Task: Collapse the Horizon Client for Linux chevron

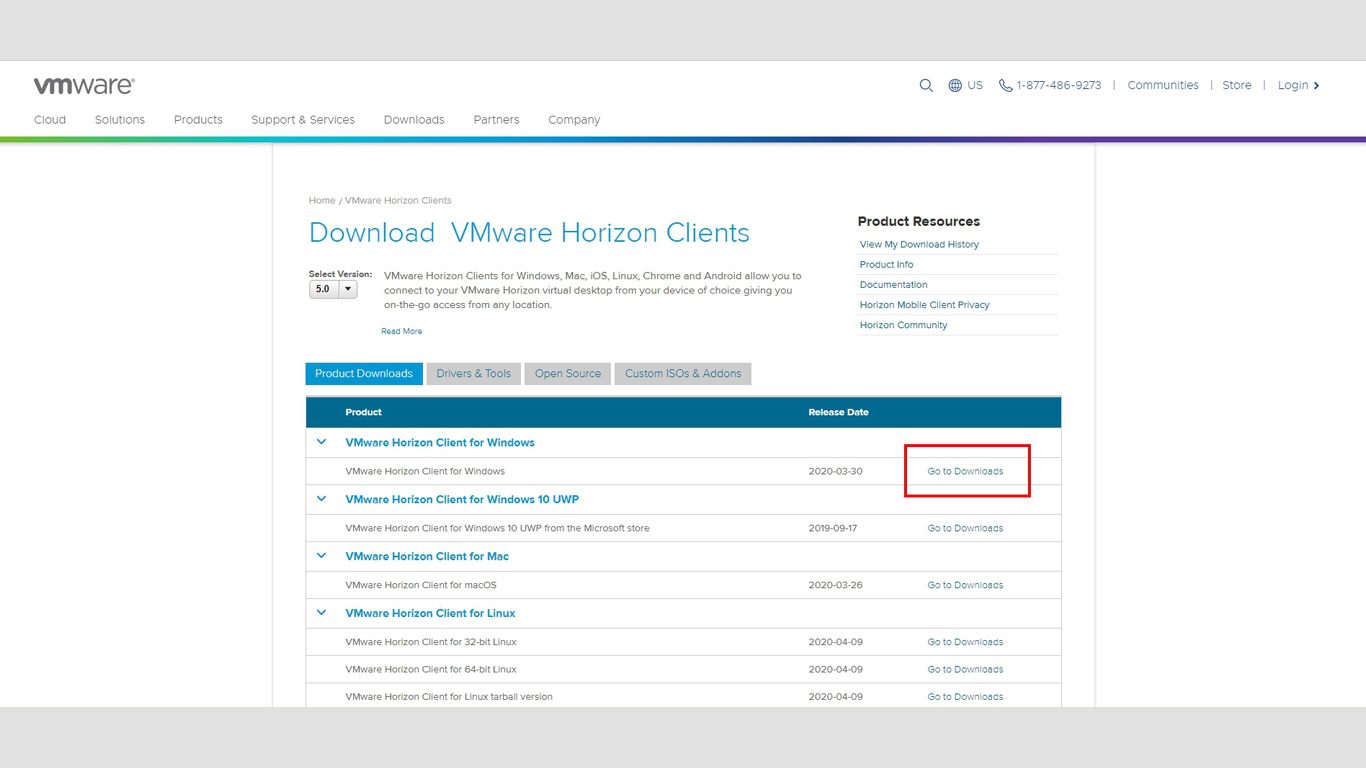Action: click(322, 613)
